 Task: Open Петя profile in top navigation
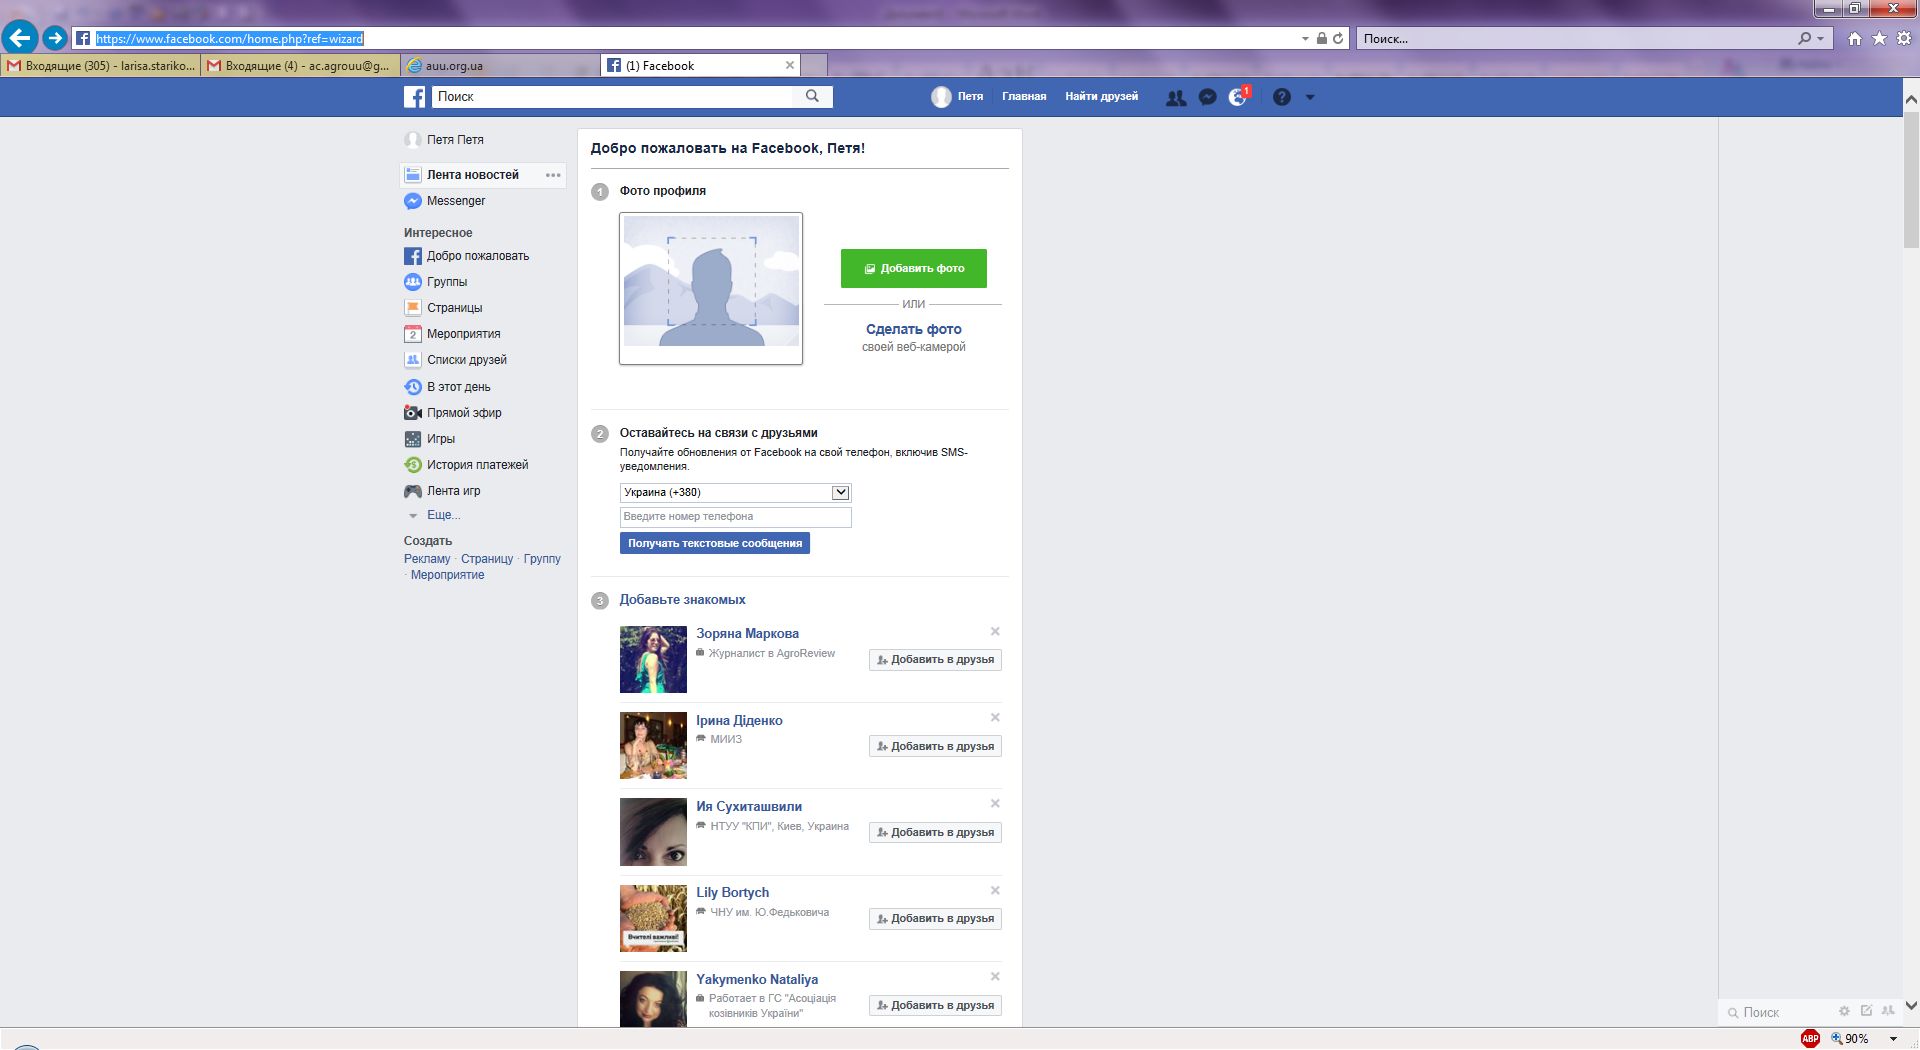[958, 96]
